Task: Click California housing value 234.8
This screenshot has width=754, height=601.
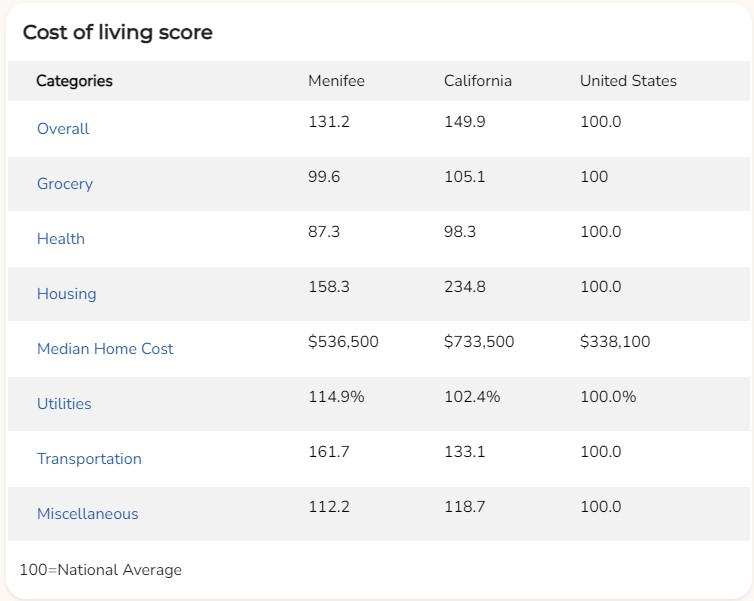Action: click(x=465, y=287)
